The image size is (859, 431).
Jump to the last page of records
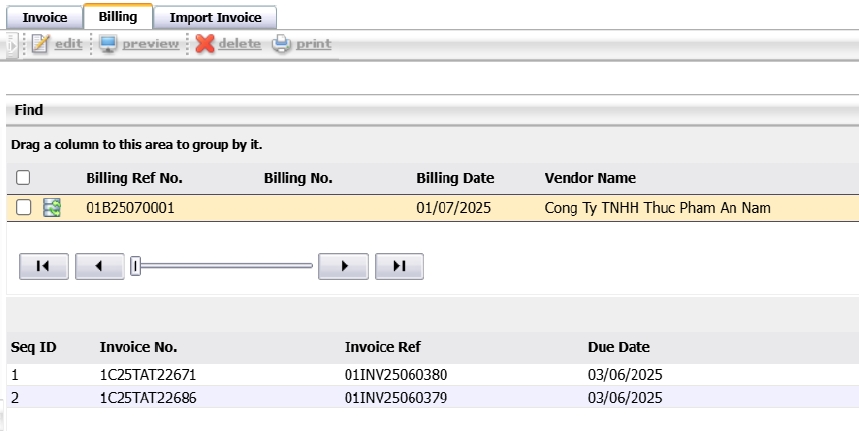pyautogui.click(x=399, y=266)
